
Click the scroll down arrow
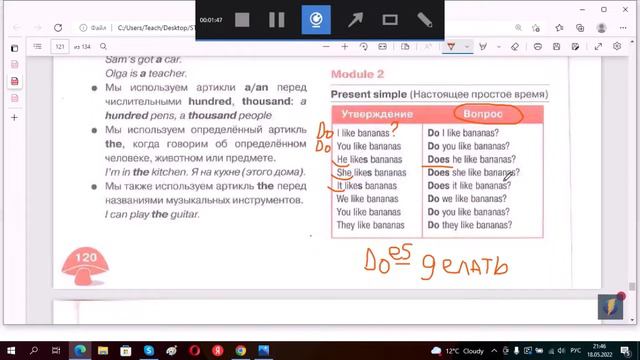632,320
